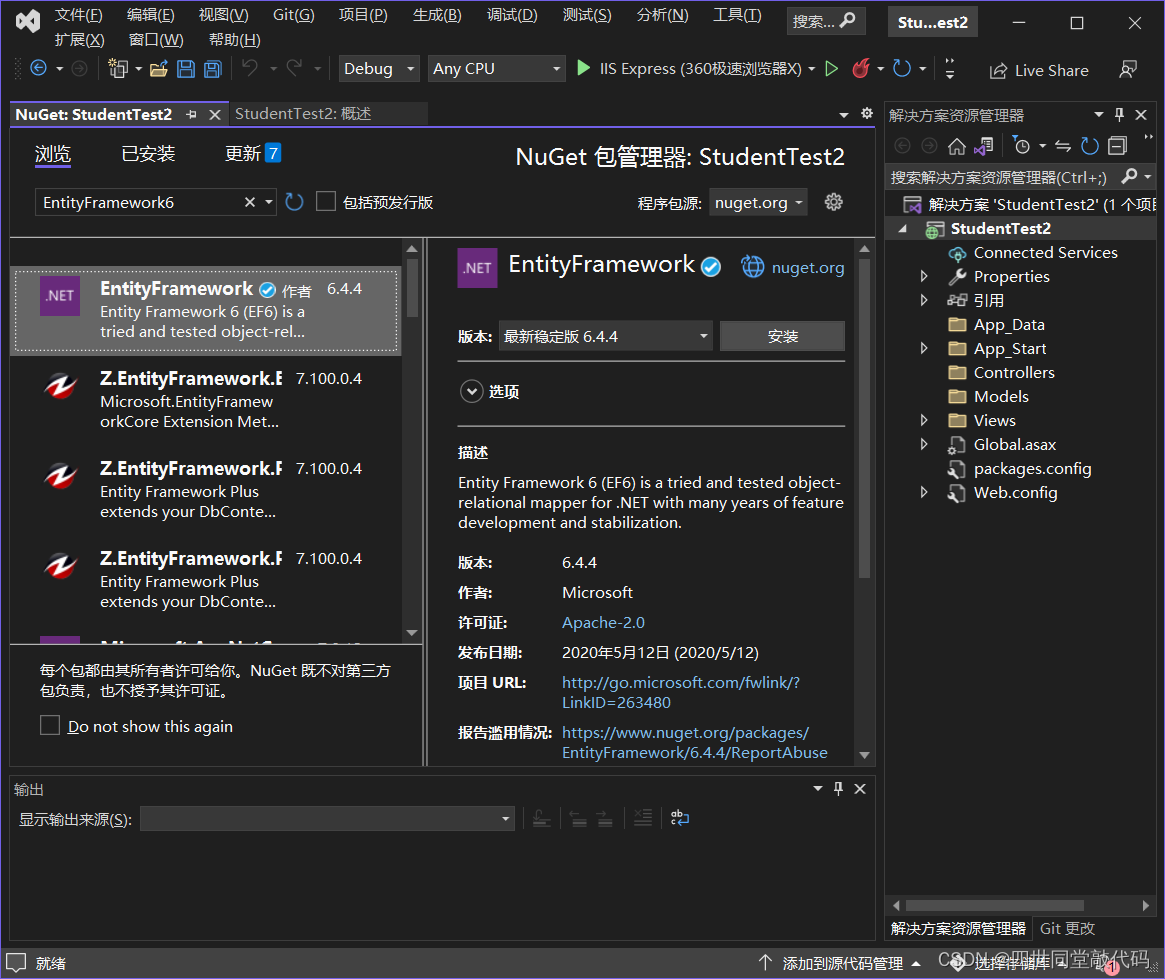The width and height of the screenshot is (1165, 979).
Task: Open the Debug configuration dropdown
Action: (x=379, y=68)
